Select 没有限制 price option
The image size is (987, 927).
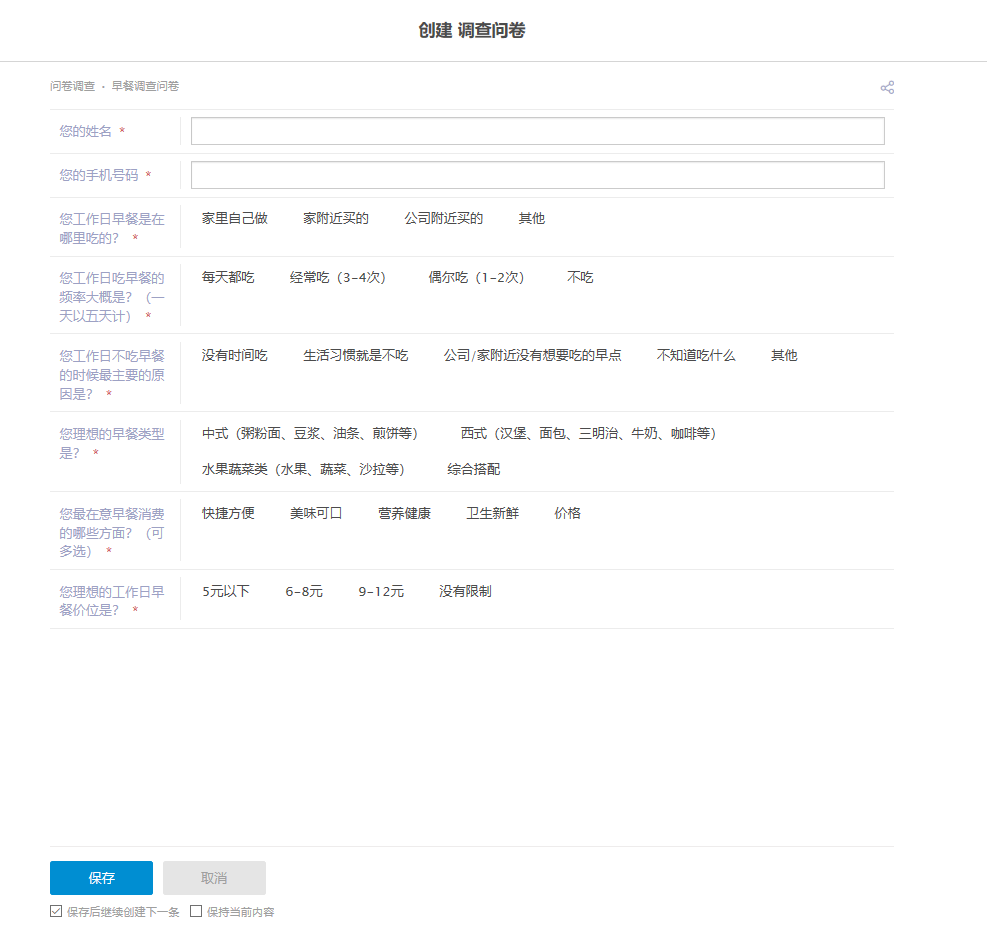pos(465,592)
